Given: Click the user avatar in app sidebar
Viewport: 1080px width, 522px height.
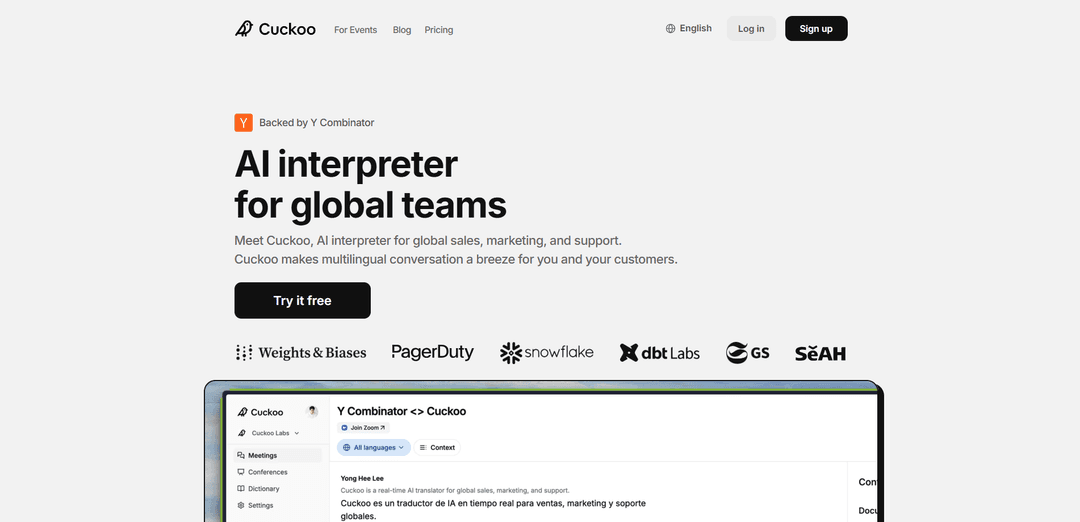Looking at the screenshot, I should pyautogui.click(x=312, y=412).
